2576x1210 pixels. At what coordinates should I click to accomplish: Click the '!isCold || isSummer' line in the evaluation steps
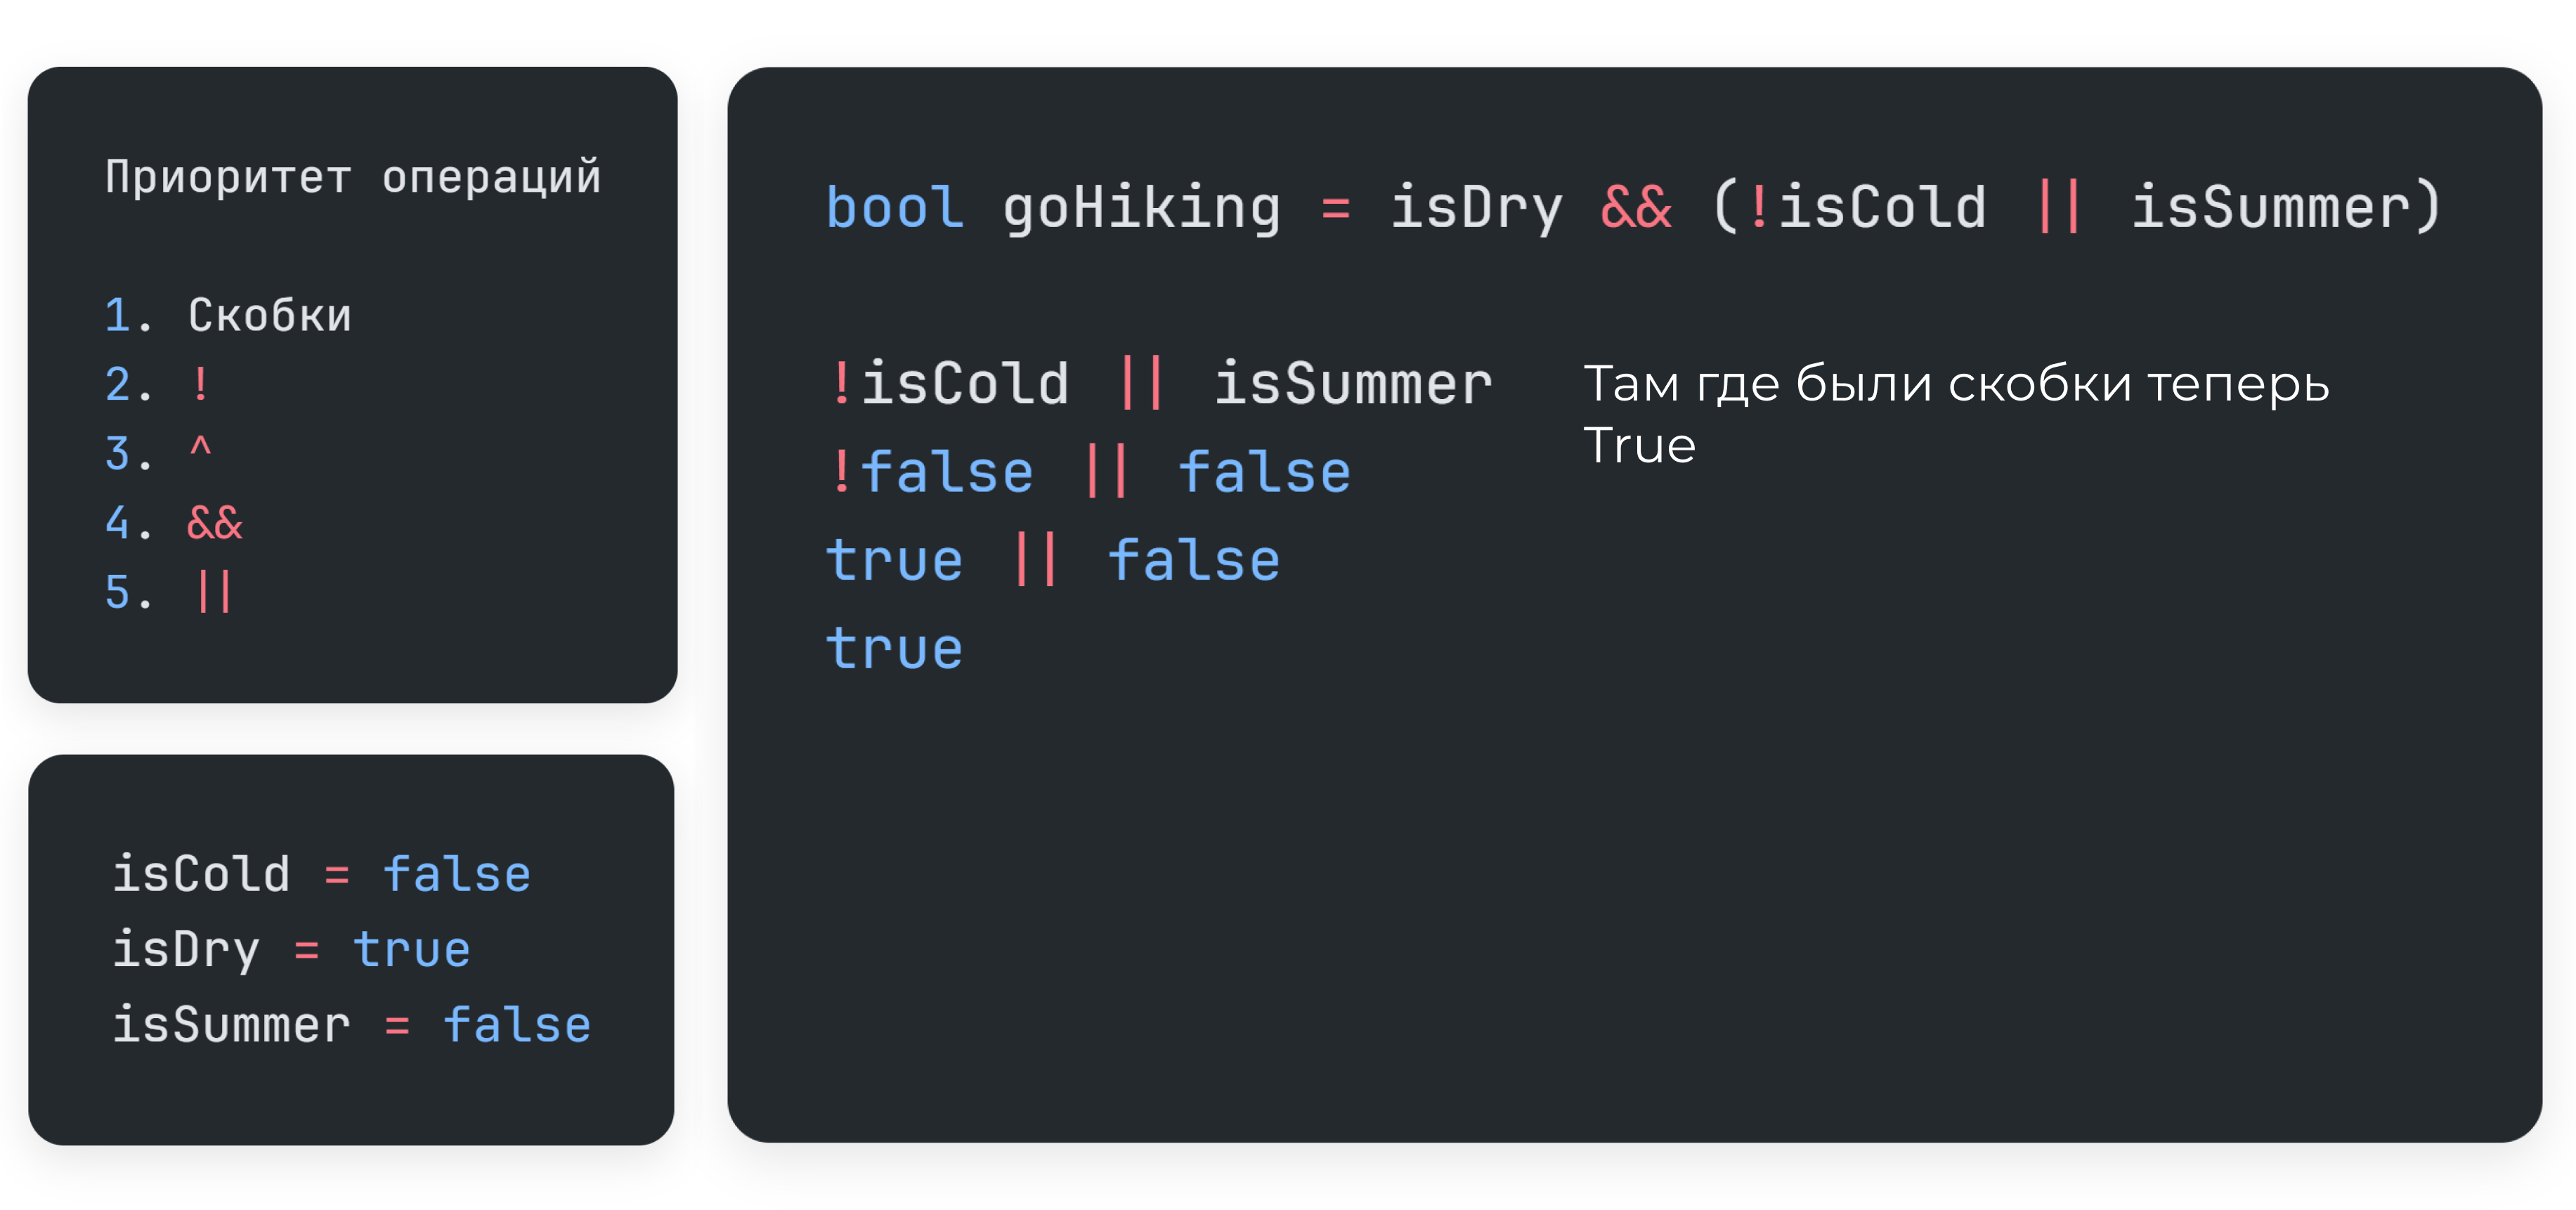[x=1159, y=384]
